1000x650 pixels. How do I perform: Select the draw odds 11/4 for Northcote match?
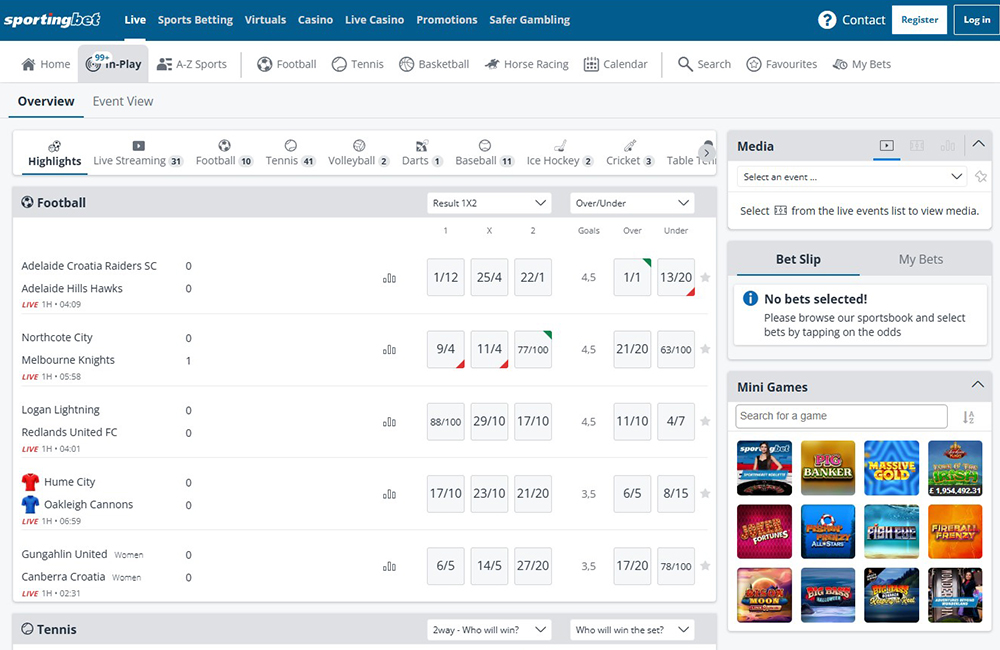click(489, 349)
